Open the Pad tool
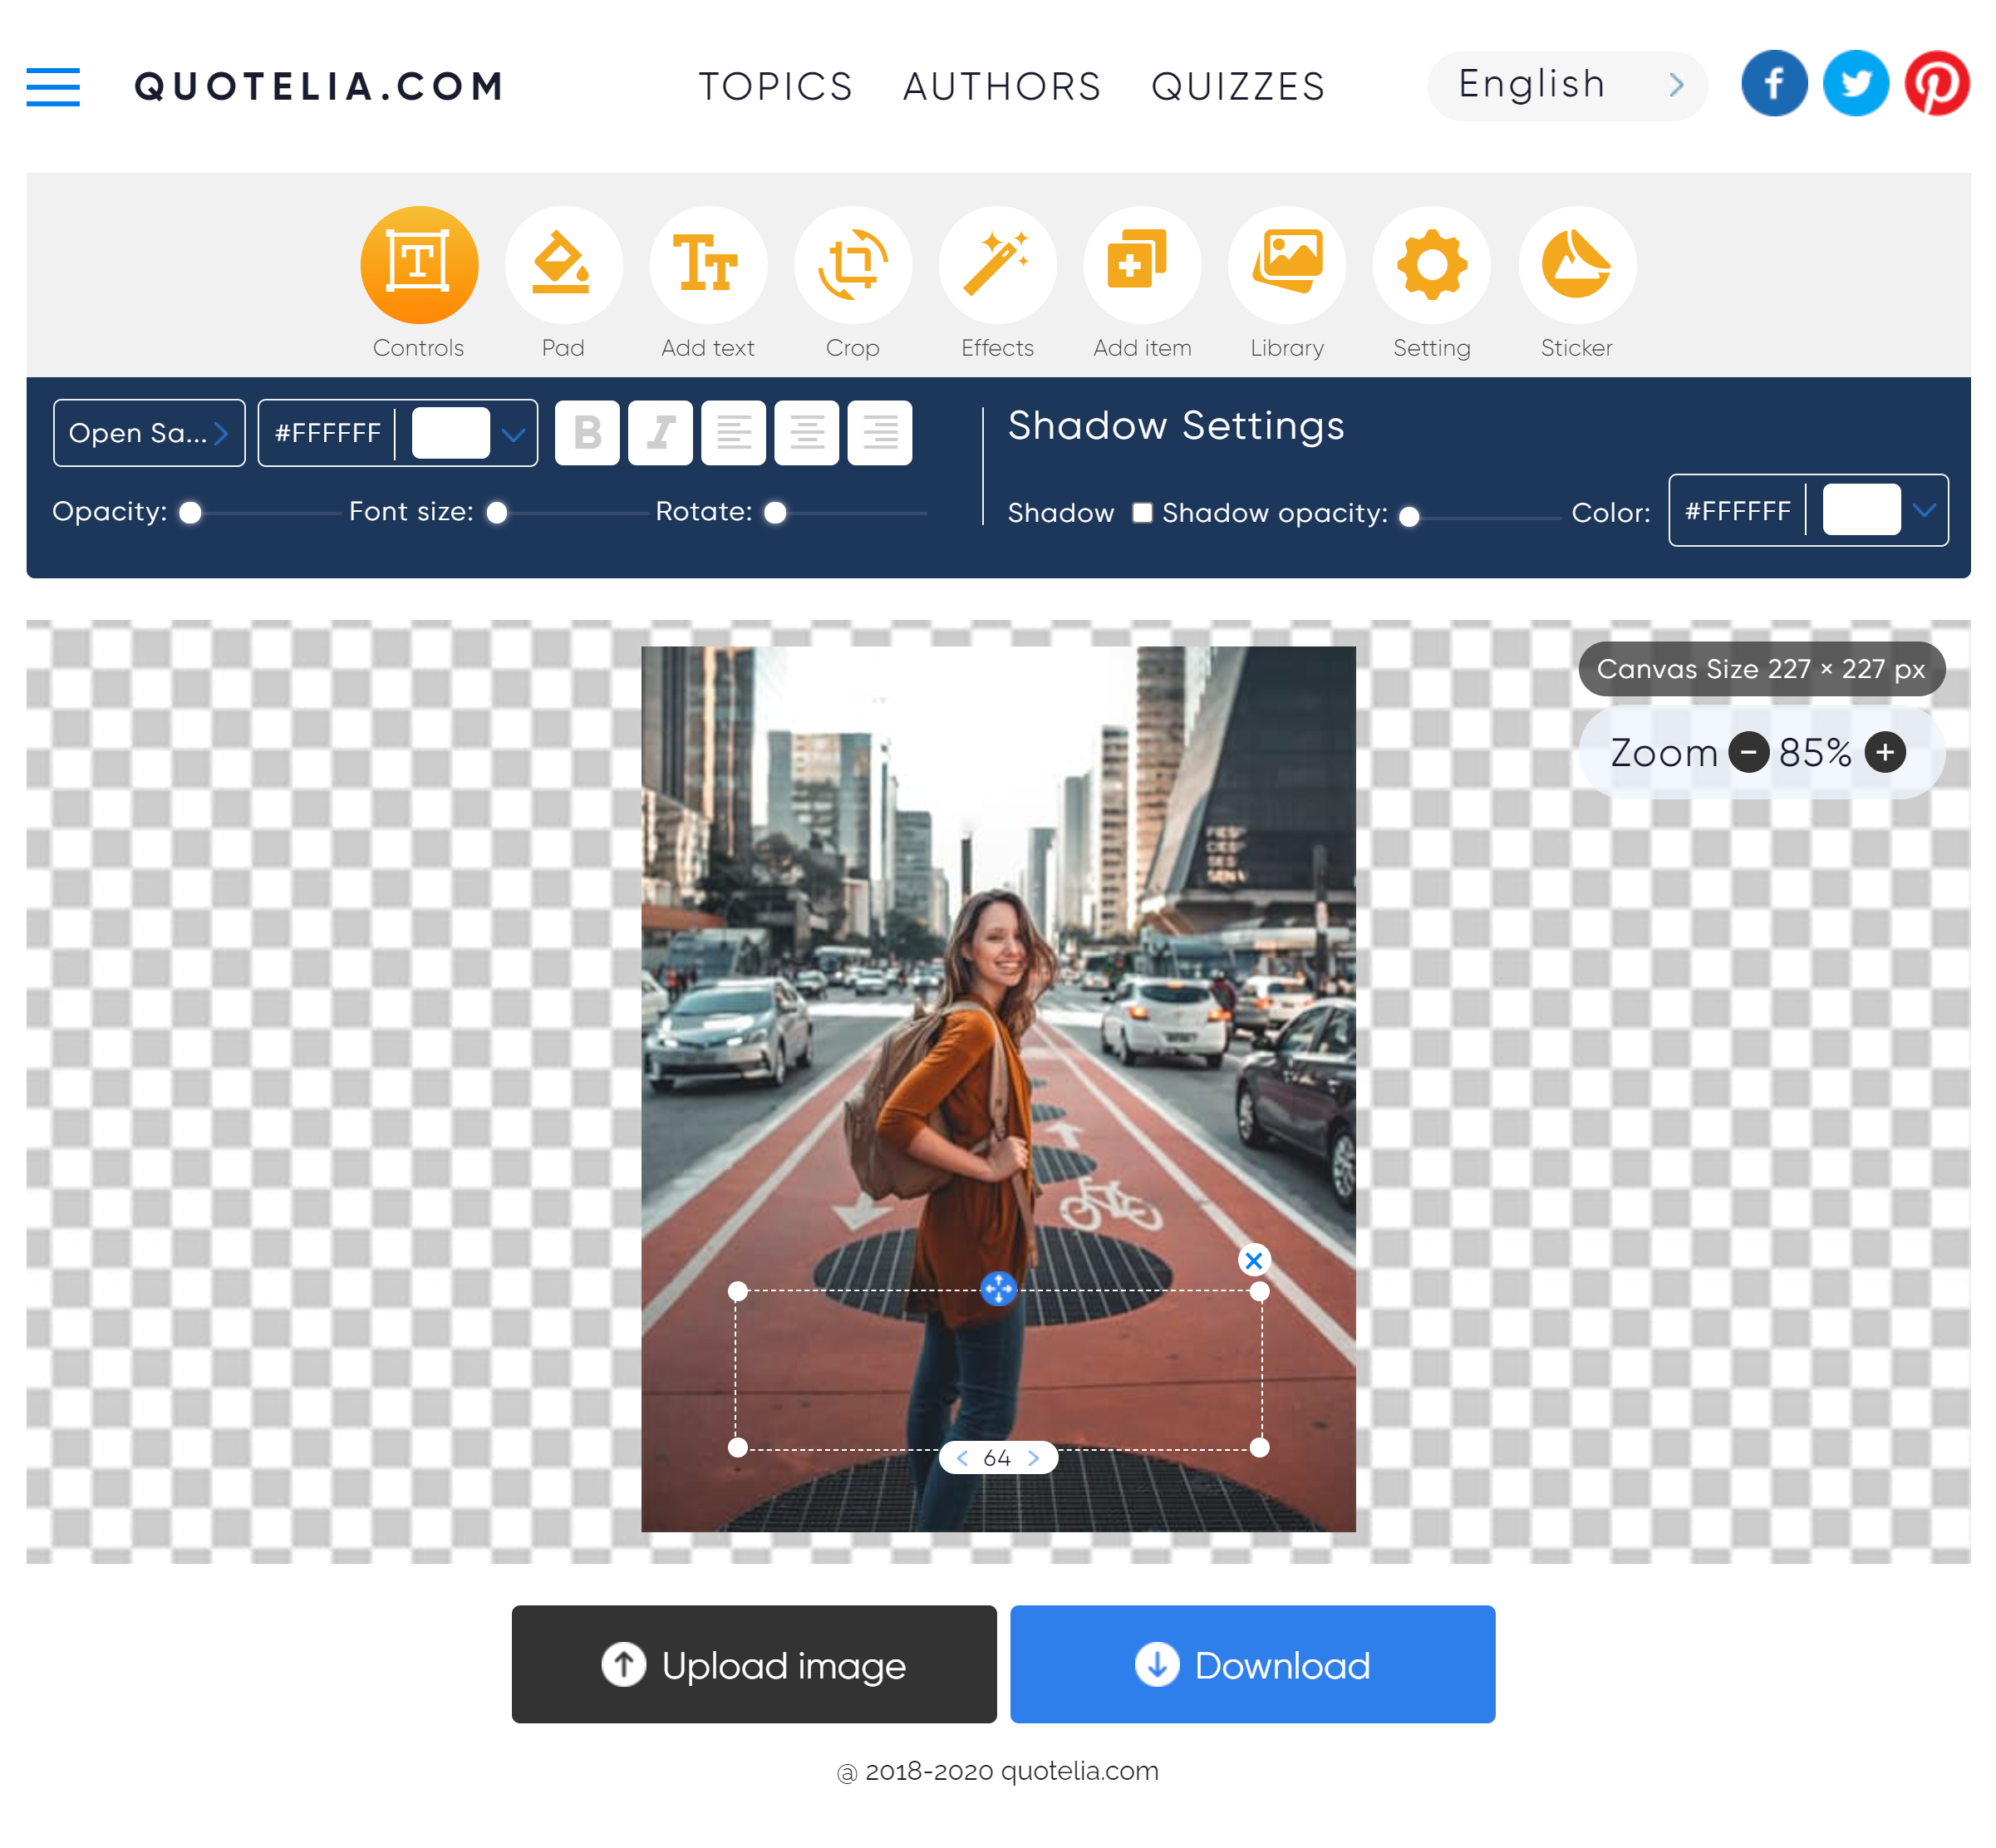The image size is (1996, 1848). point(563,265)
